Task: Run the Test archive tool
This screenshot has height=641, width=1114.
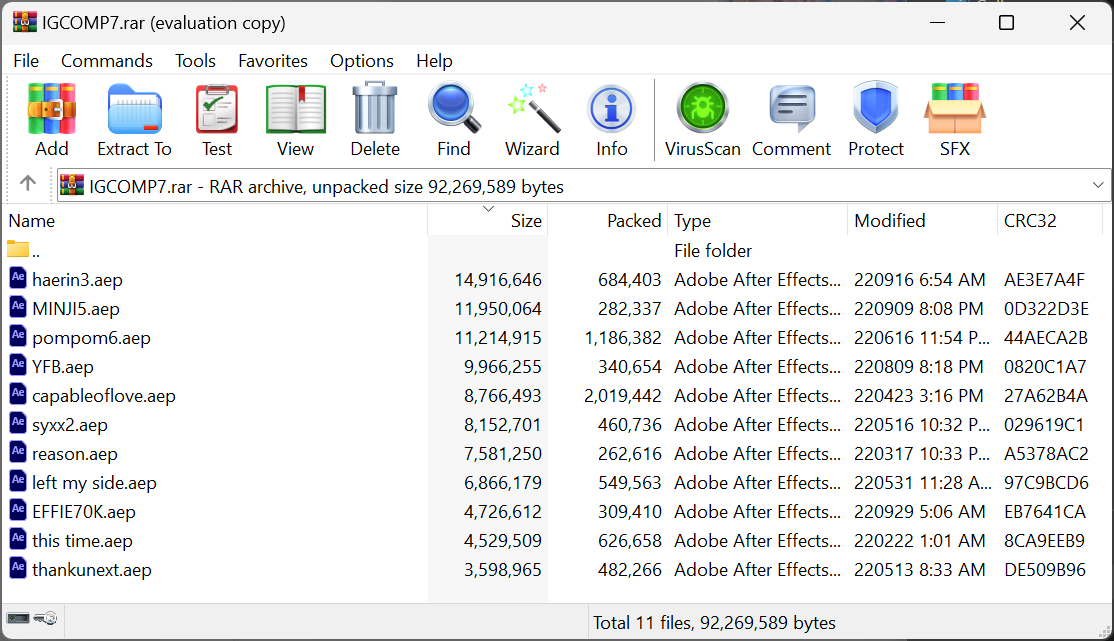Action: coord(217,109)
